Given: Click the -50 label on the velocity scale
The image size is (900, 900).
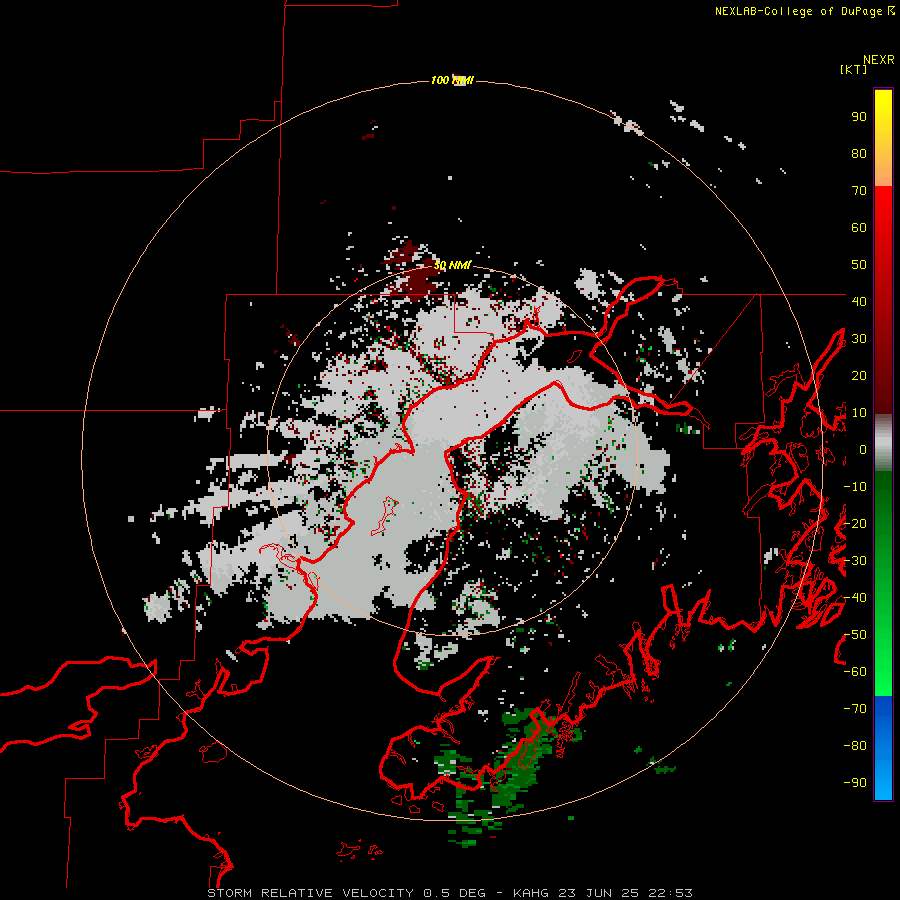Looking at the screenshot, I should click(x=855, y=635).
